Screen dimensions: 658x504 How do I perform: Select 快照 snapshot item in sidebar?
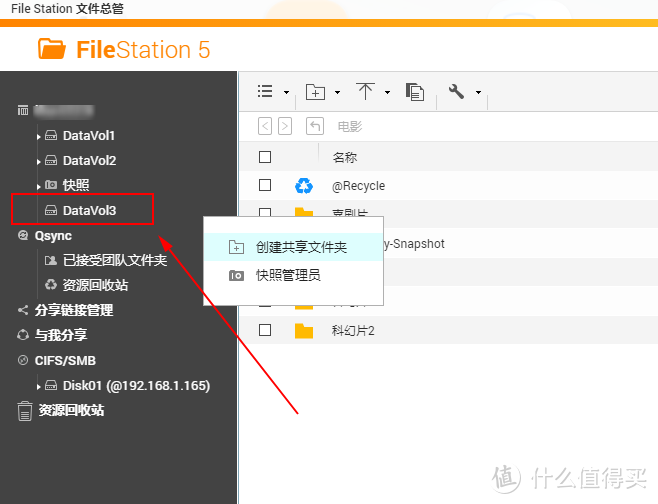[76, 185]
